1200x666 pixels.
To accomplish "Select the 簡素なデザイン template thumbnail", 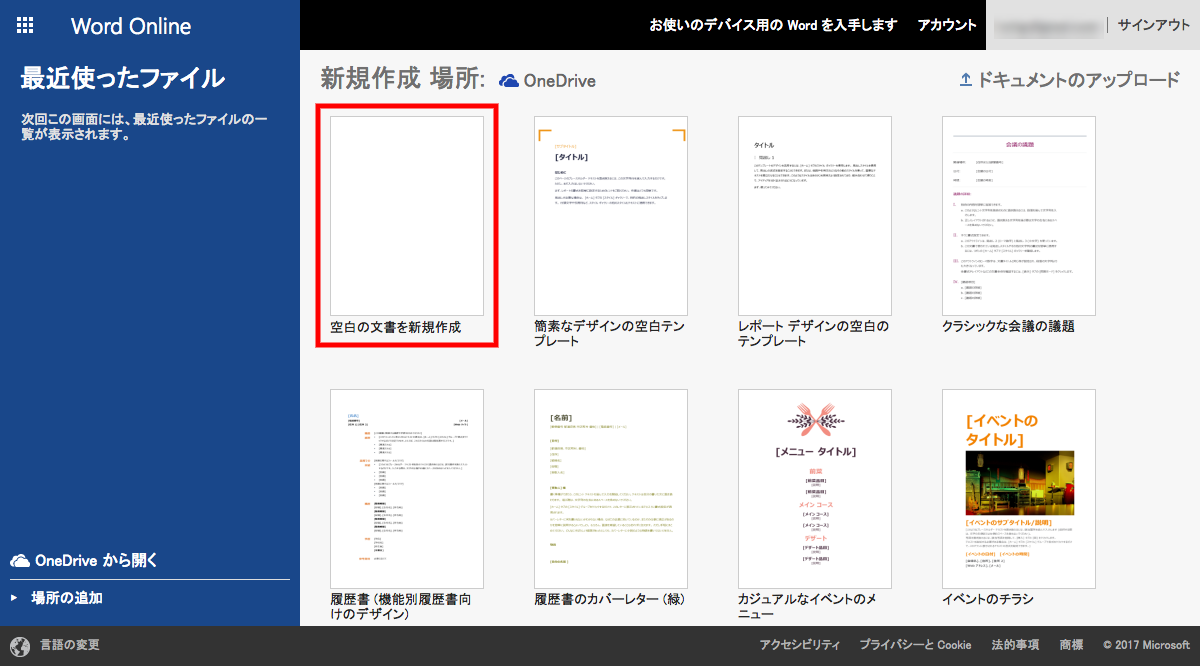I will tap(611, 216).
